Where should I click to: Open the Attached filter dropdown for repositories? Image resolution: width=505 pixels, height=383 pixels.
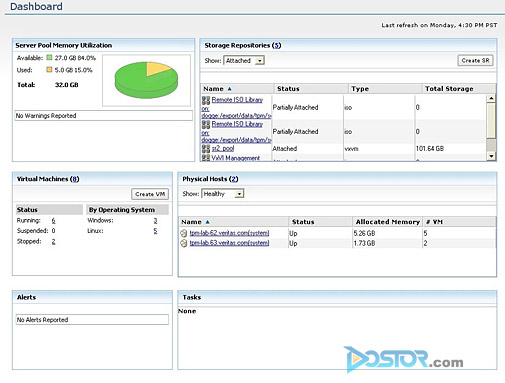tap(260, 61)
